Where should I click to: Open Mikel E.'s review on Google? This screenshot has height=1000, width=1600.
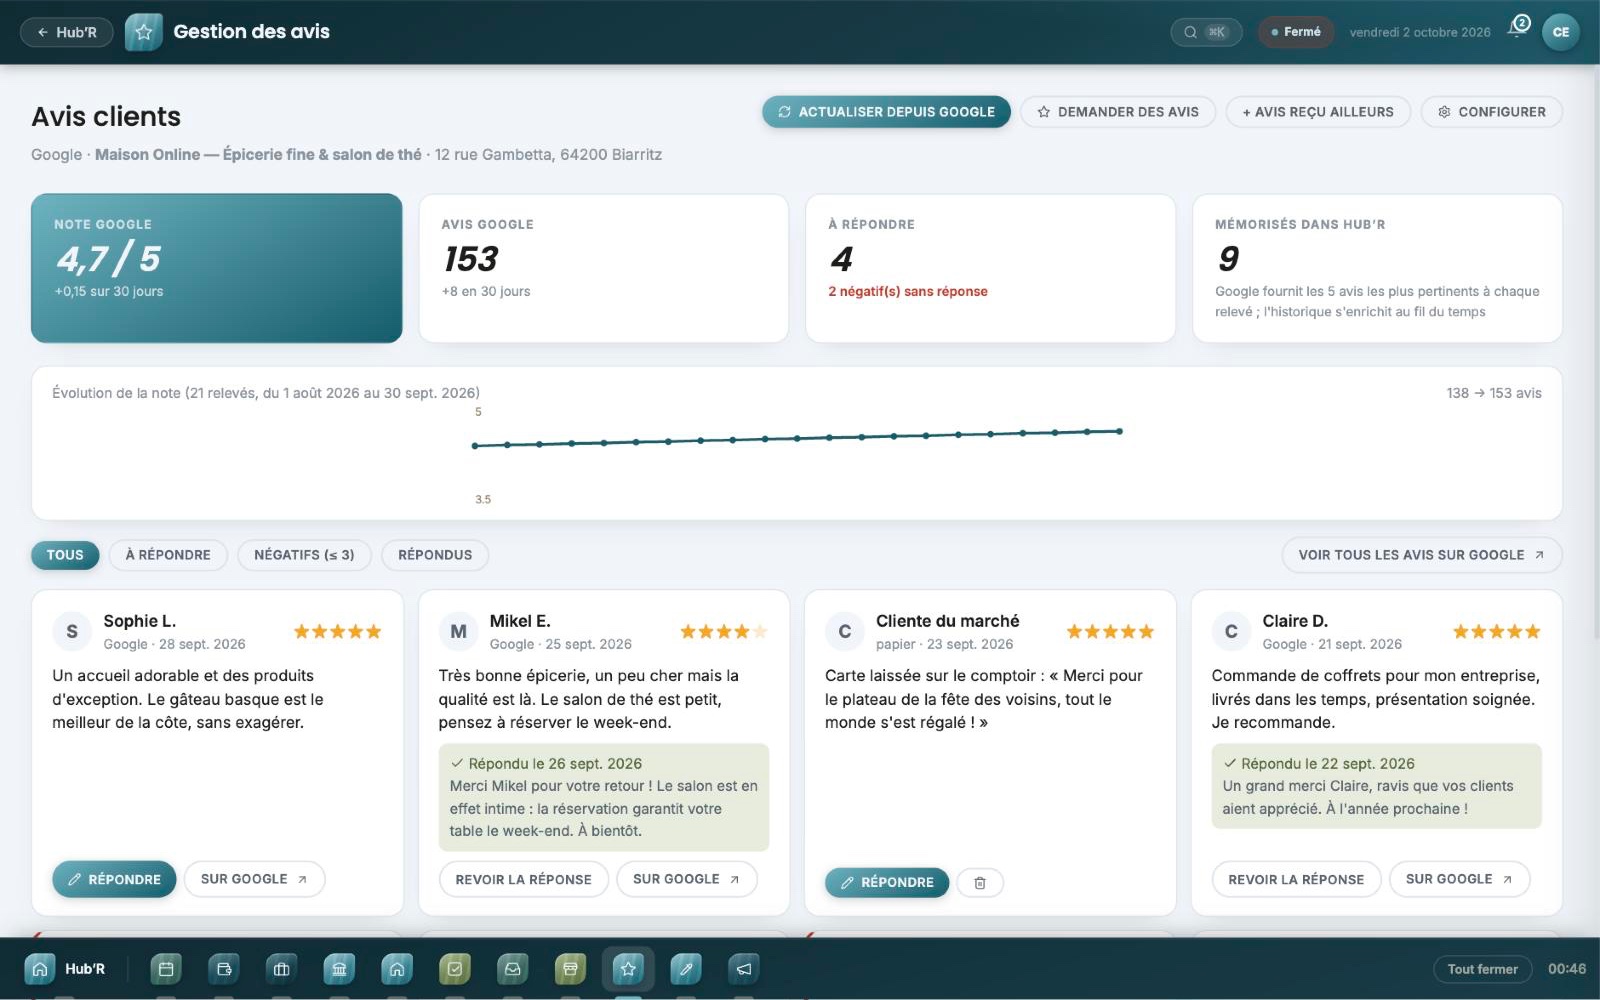[x=687, y=879]
